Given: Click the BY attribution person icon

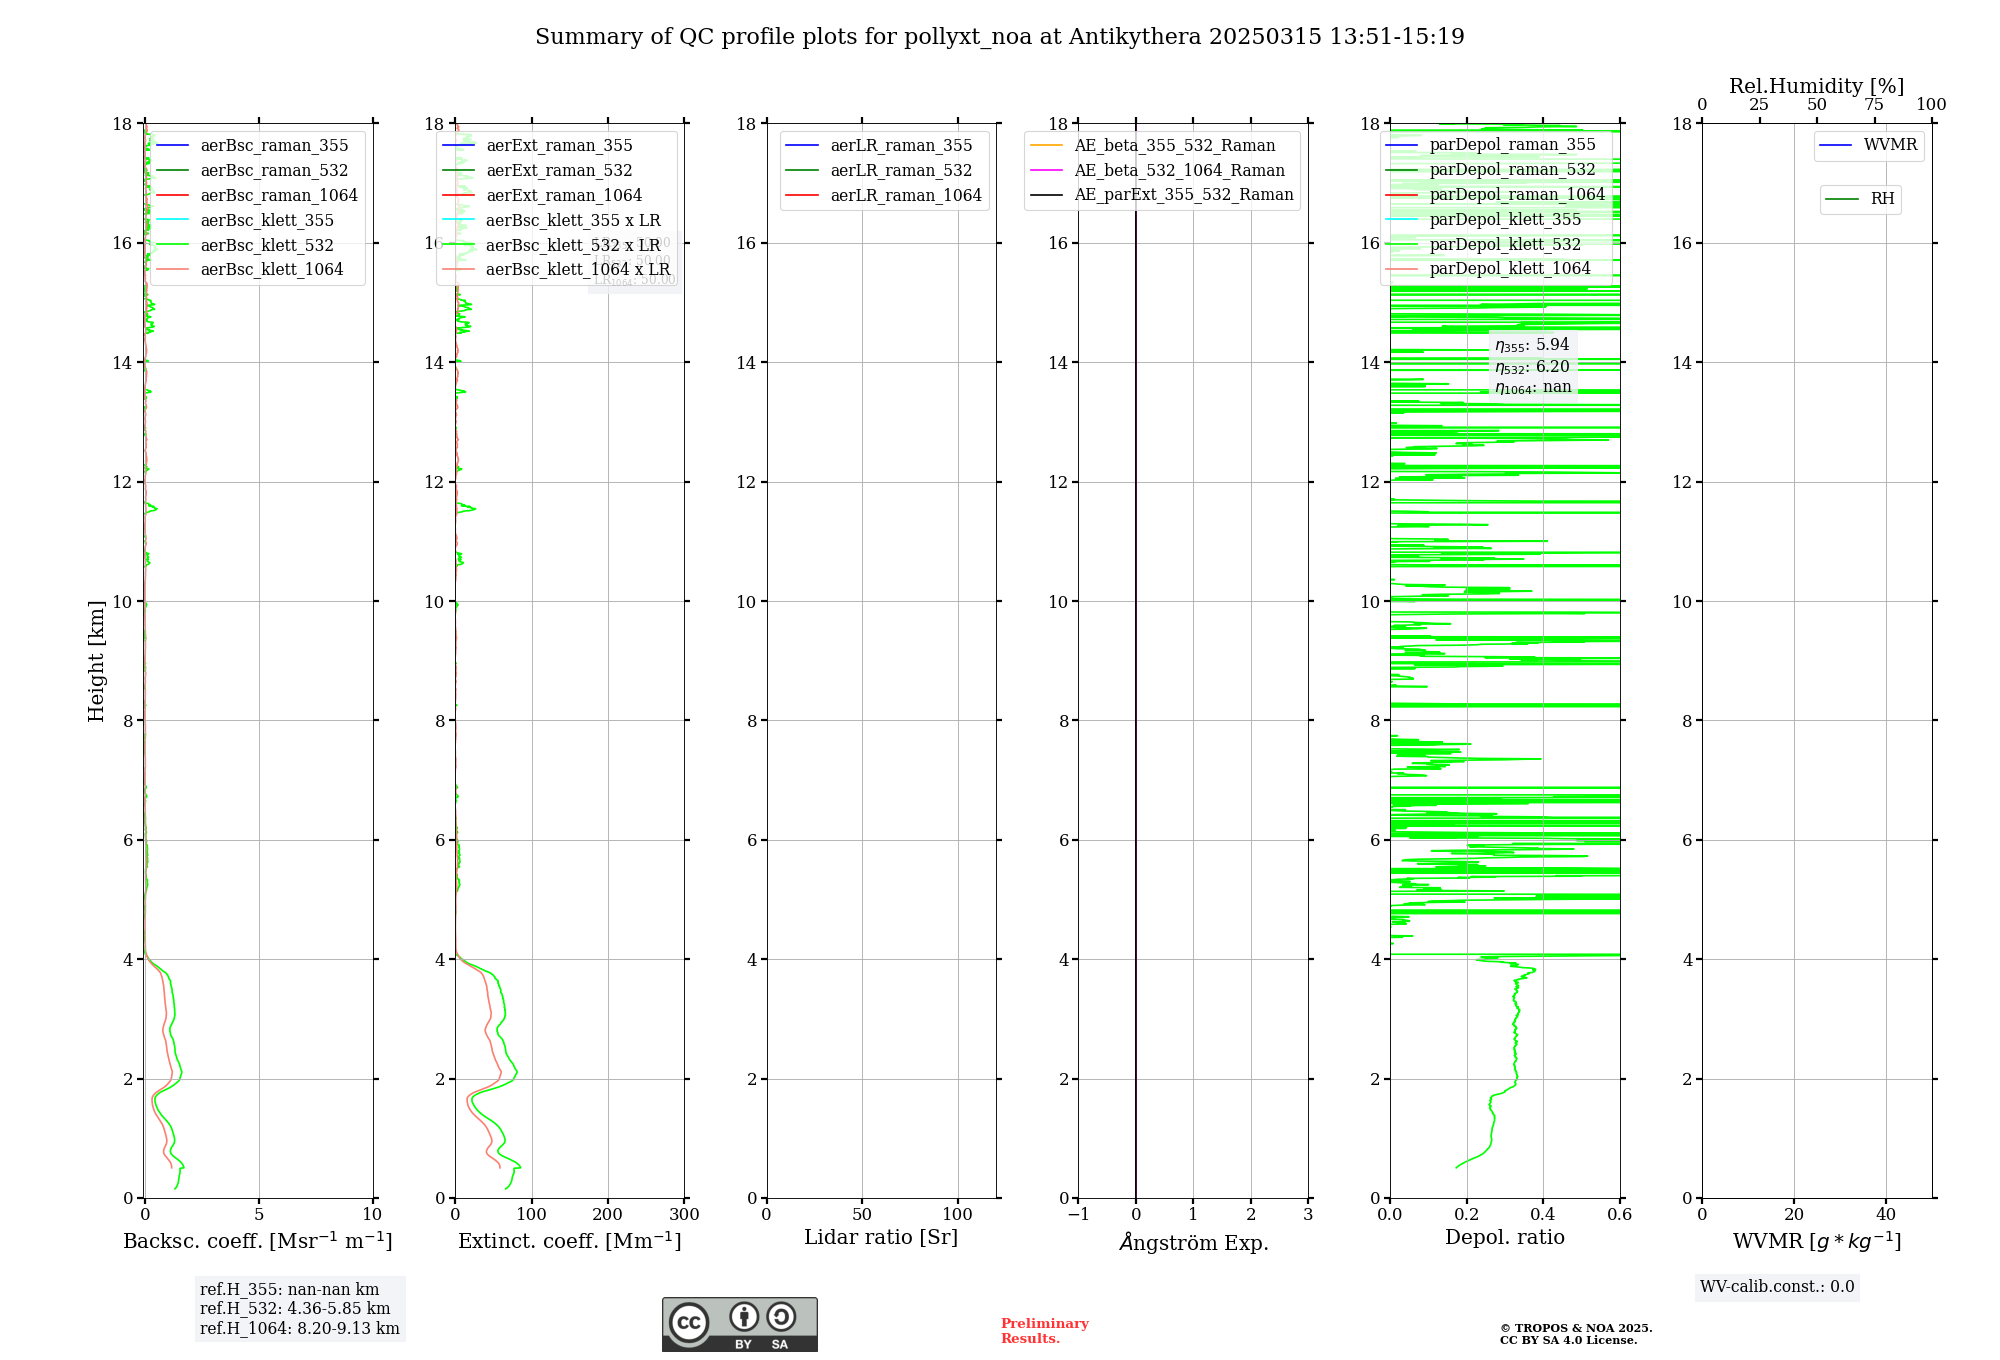Looking at the screenshot, I should pos(743,1316).
